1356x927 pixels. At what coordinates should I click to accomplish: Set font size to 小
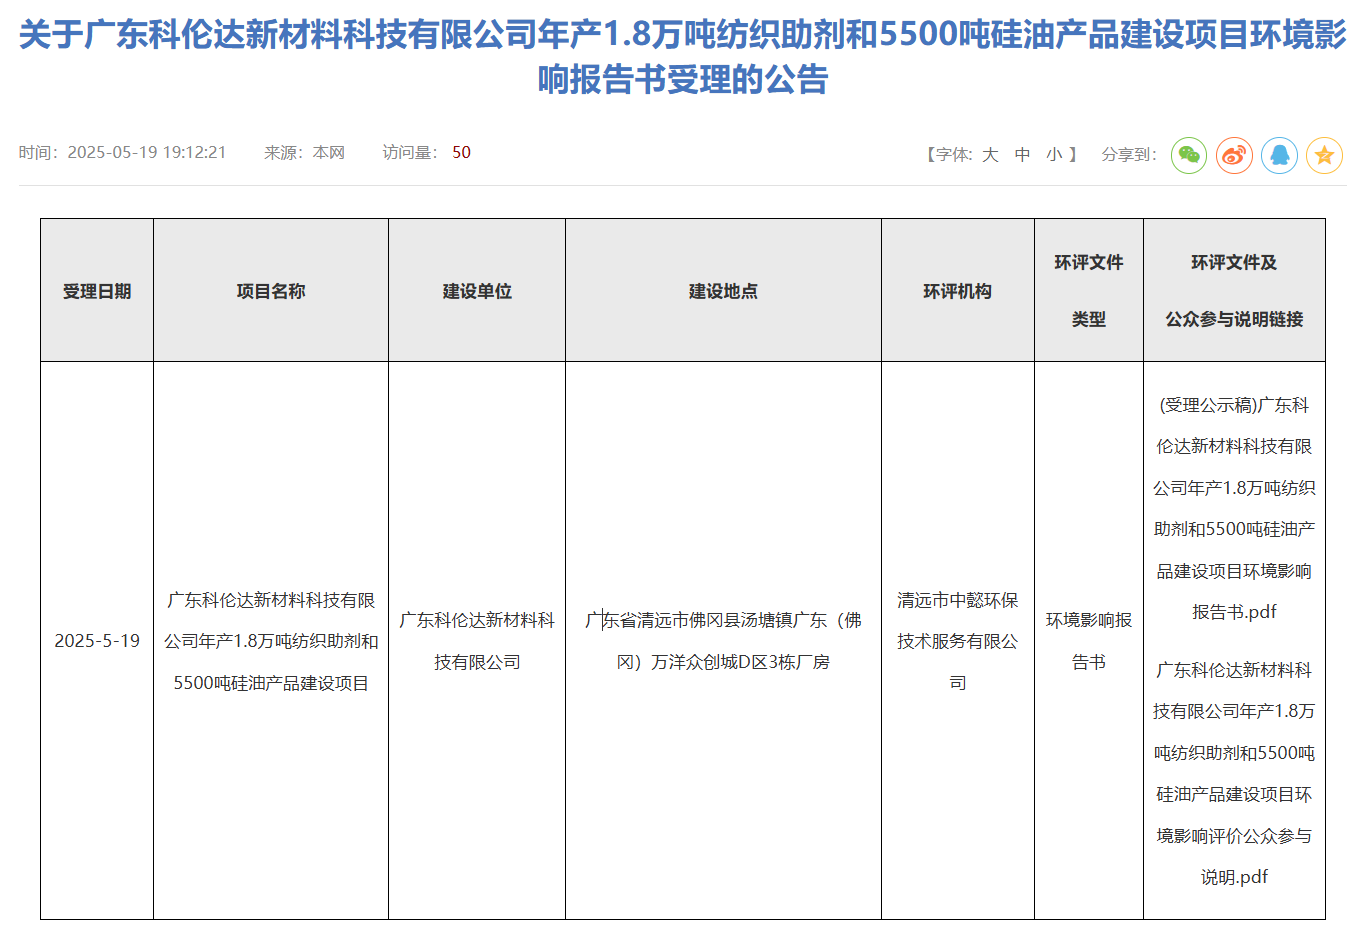coord(1054,154)
